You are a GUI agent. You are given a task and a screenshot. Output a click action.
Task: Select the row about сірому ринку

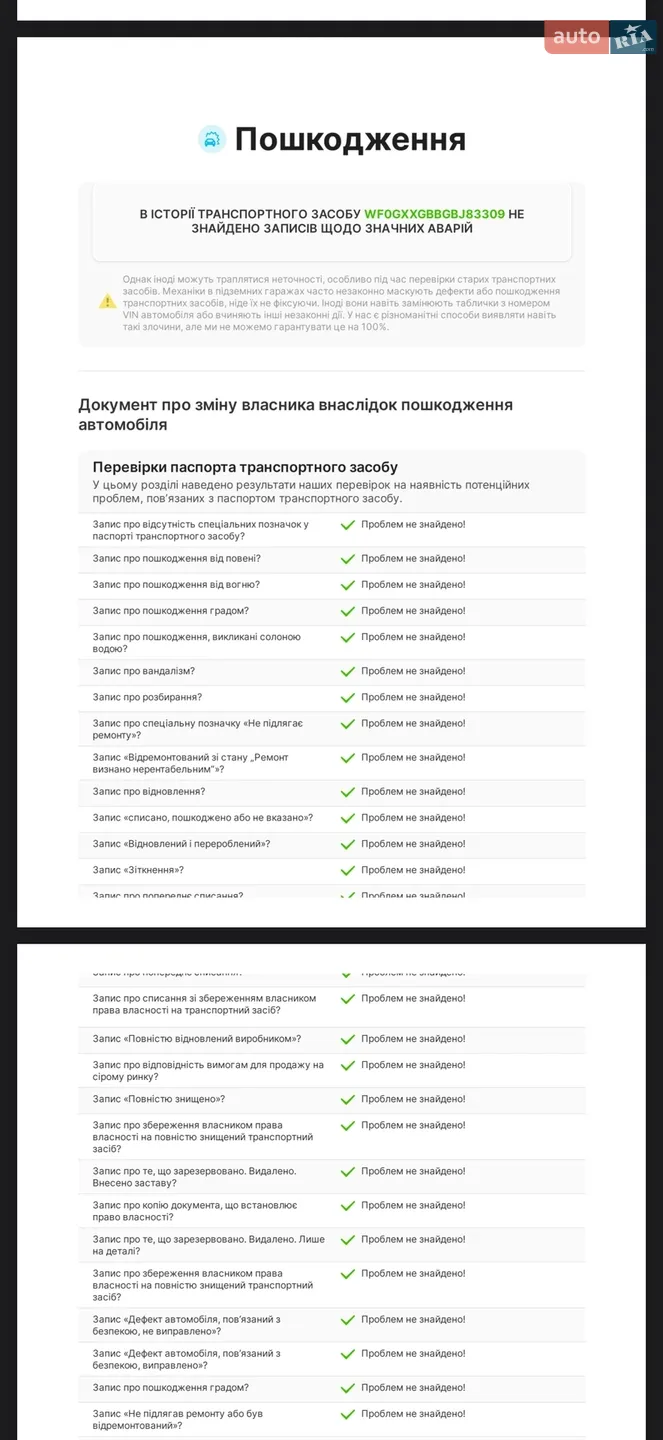pyautogui.click(x=332, y=1070)
